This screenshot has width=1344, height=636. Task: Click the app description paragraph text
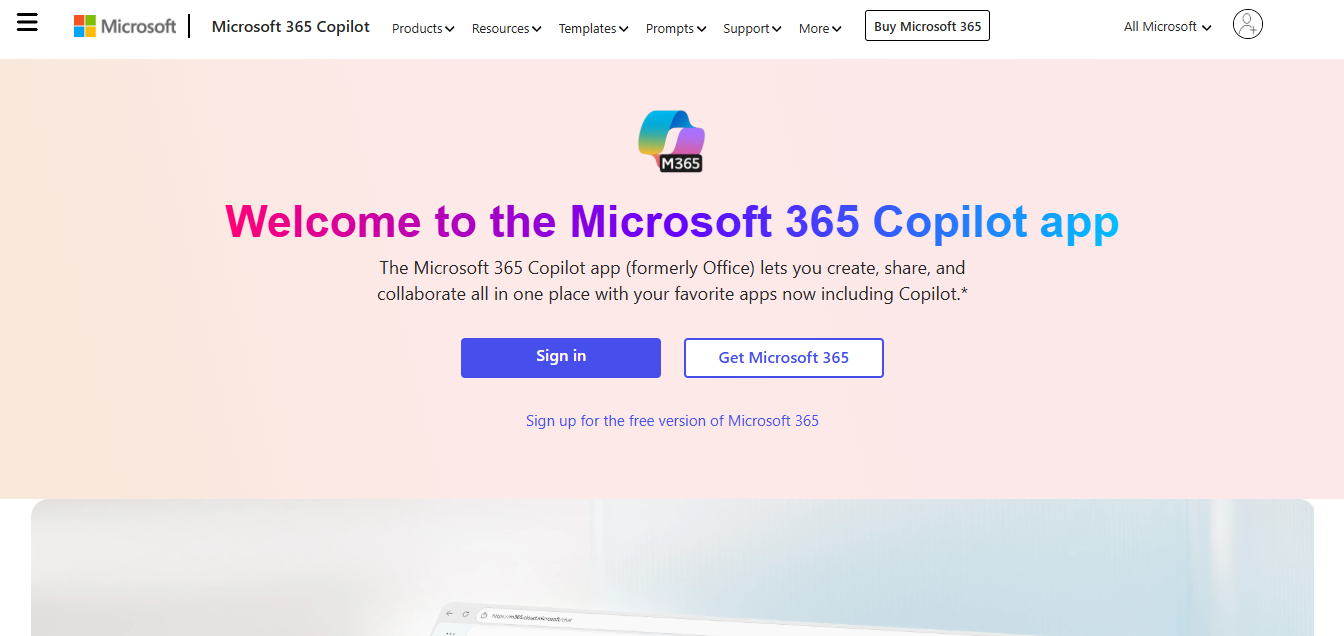pyautogui.click(x=672, y=281)
